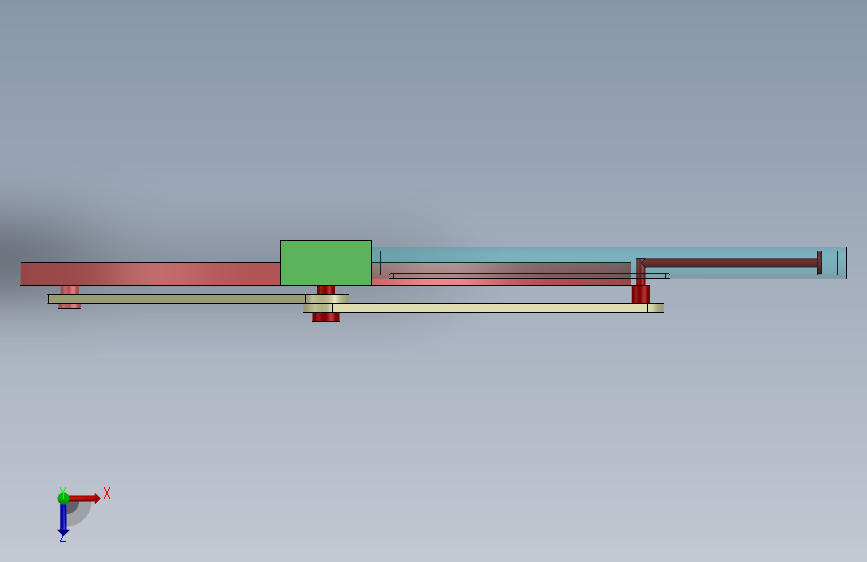The height and width of the screenshot is (562, 867).
Task: Select the dark red pin at the right link end
Action: pyautogui.click(x=641, y=294)
